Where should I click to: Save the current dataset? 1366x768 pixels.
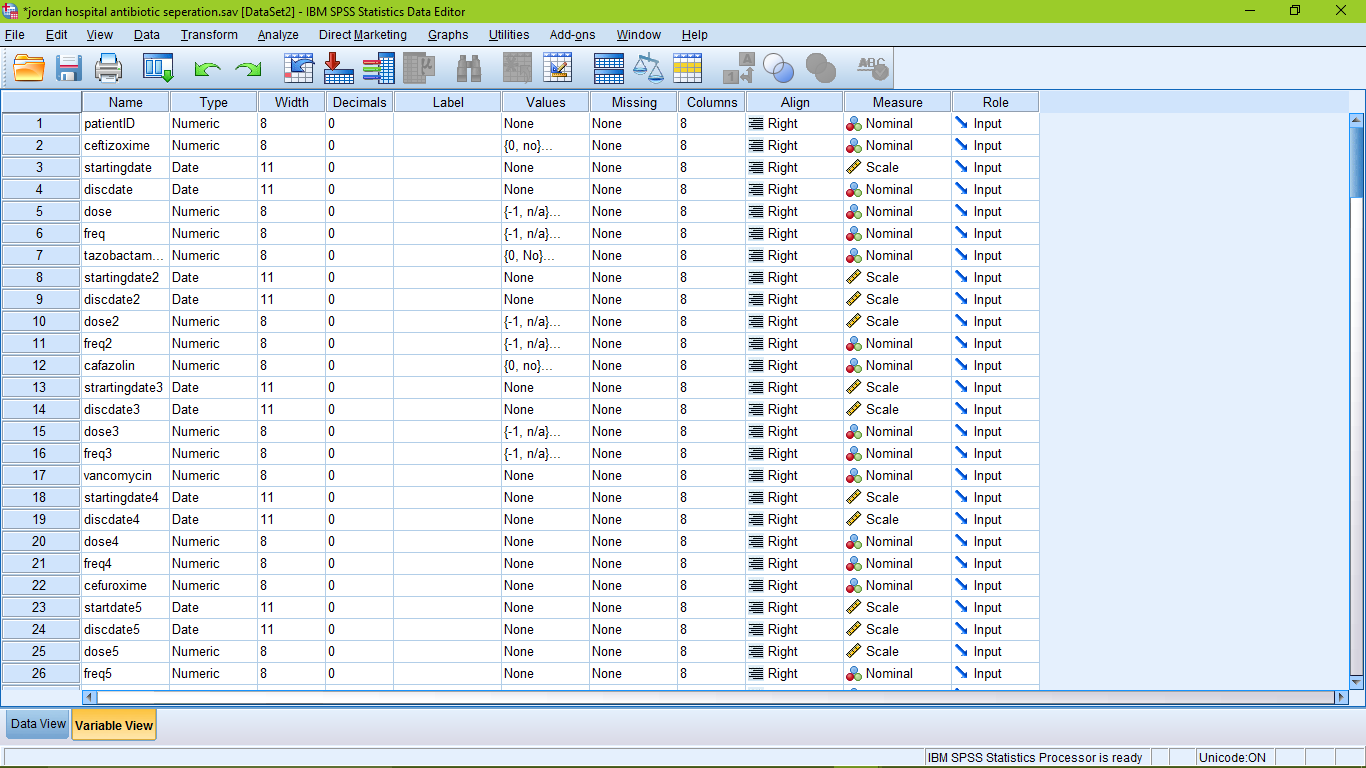point(67,68)
